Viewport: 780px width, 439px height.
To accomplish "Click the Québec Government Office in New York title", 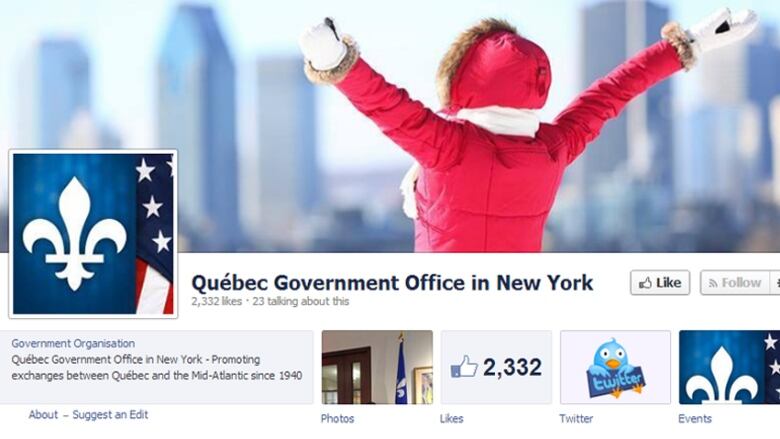I will coord(392,283).
